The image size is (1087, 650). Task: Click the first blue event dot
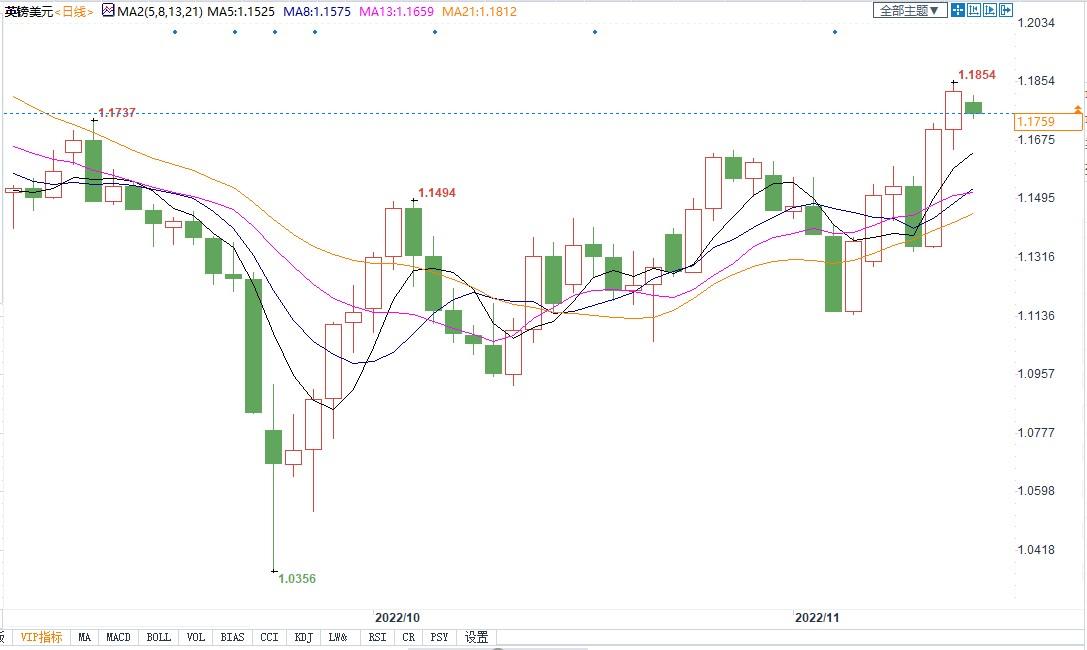click(x=174, y=32)
